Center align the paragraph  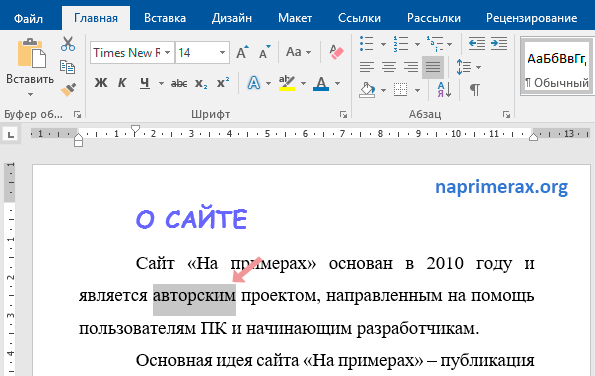click(x=389, y=67)
